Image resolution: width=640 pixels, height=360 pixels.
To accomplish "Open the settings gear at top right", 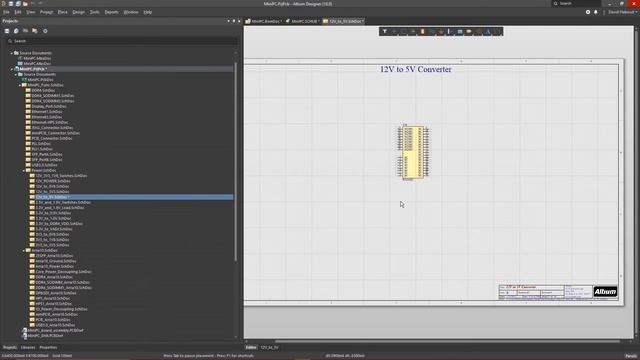I will (588, 12).
